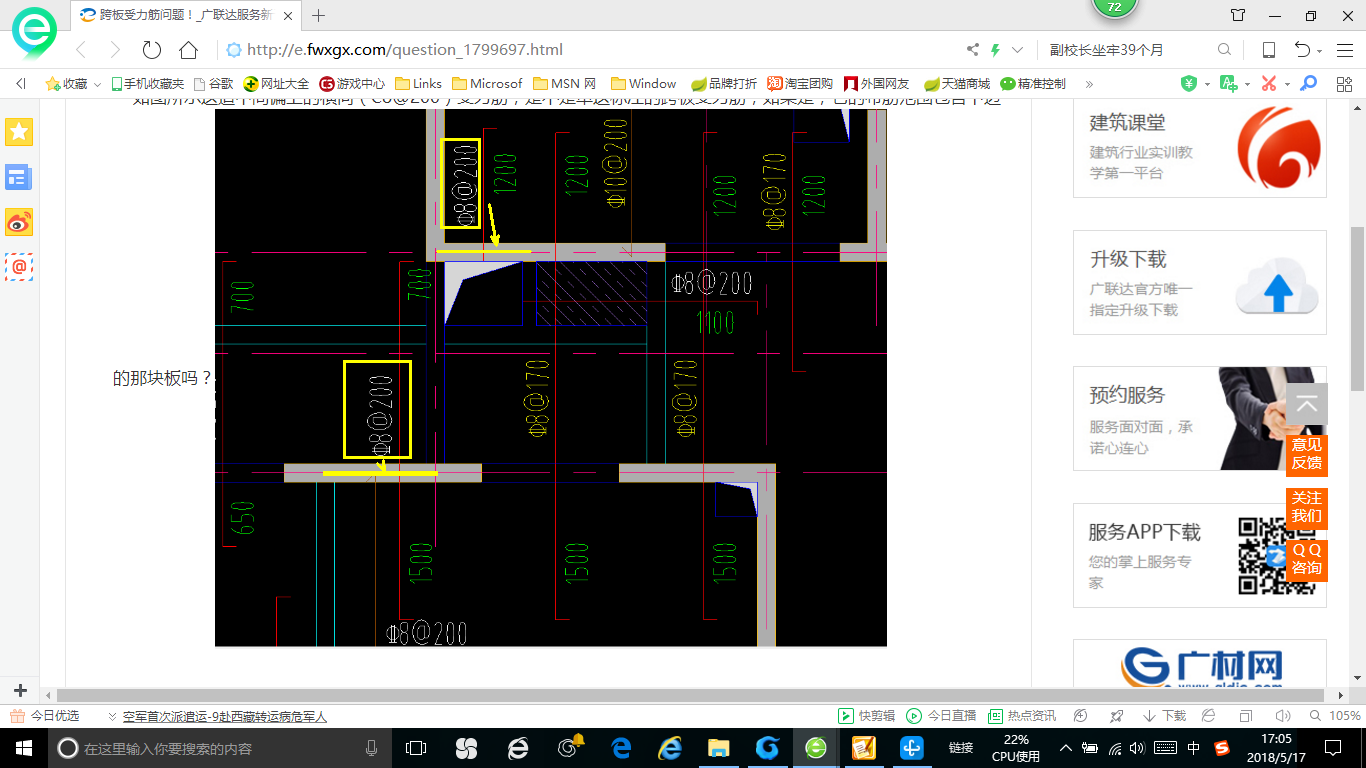The height and width of the screenshot is (768, 1366).
Task: Click the magnifier search icon
Action: 1224,50
